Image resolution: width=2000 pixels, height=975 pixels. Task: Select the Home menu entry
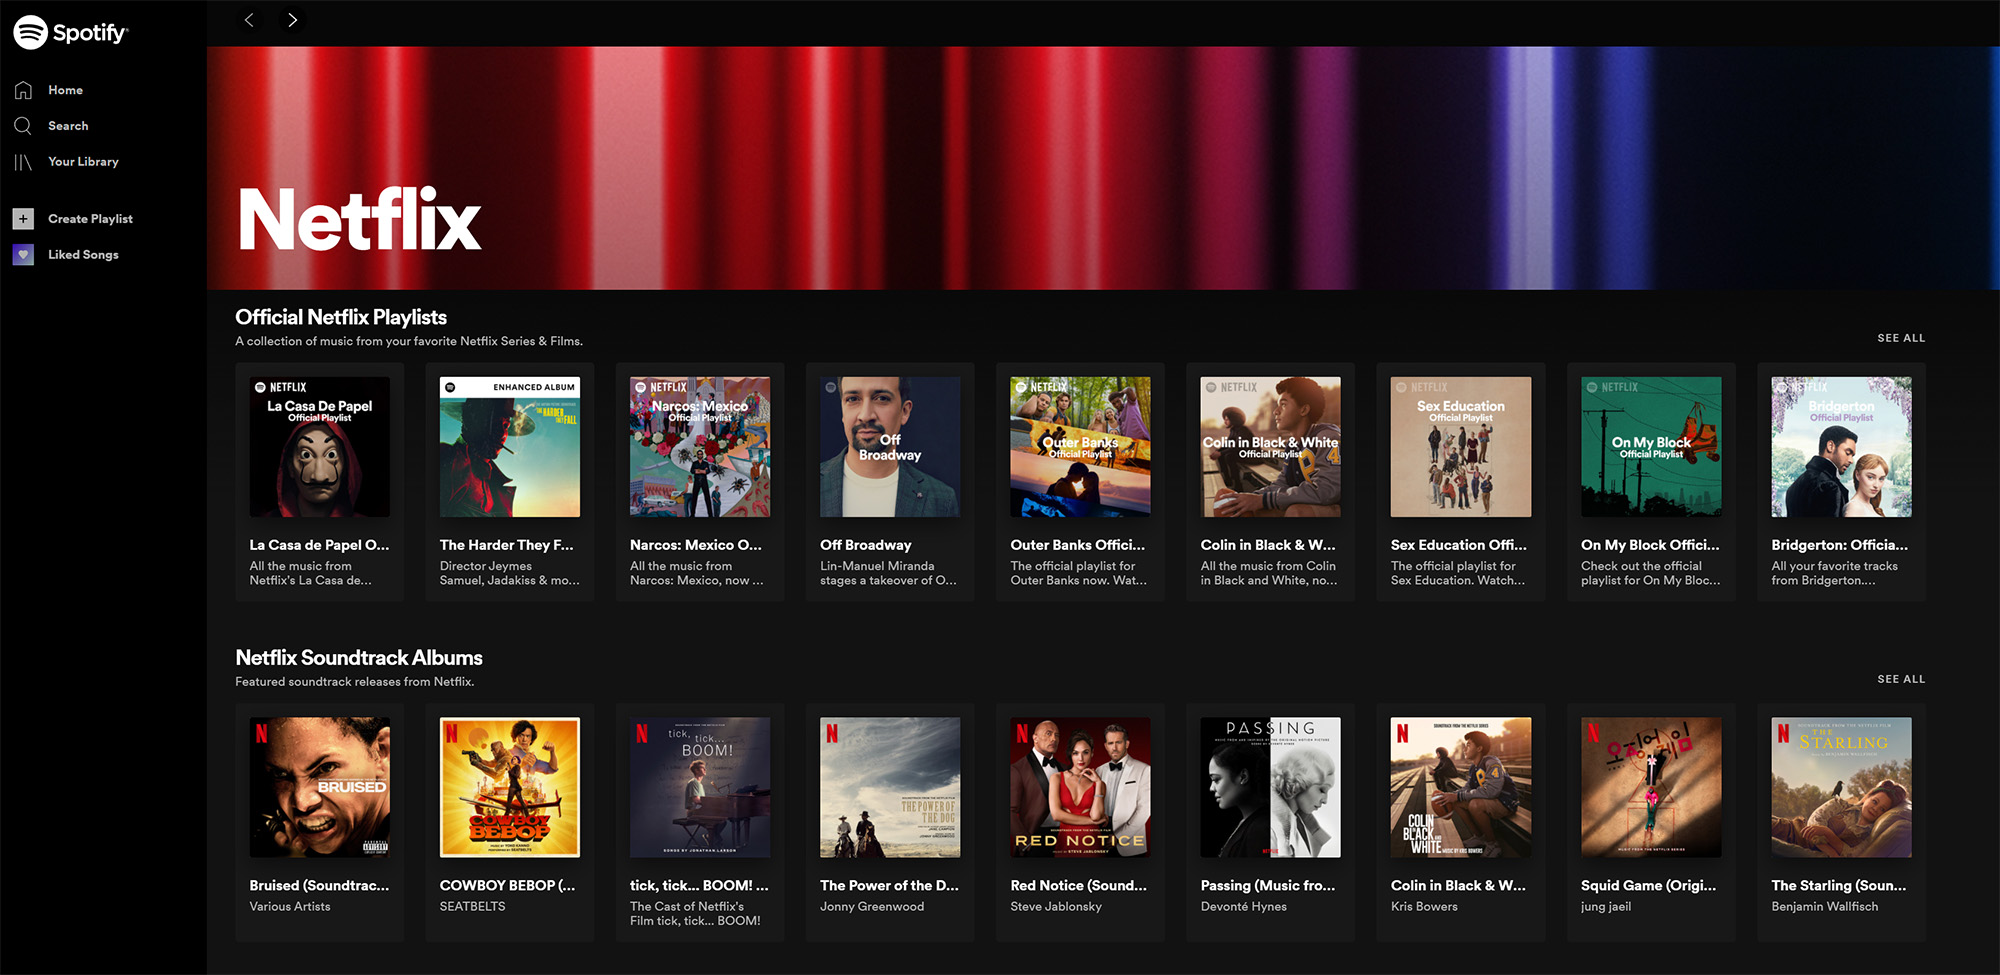(65, 89)
